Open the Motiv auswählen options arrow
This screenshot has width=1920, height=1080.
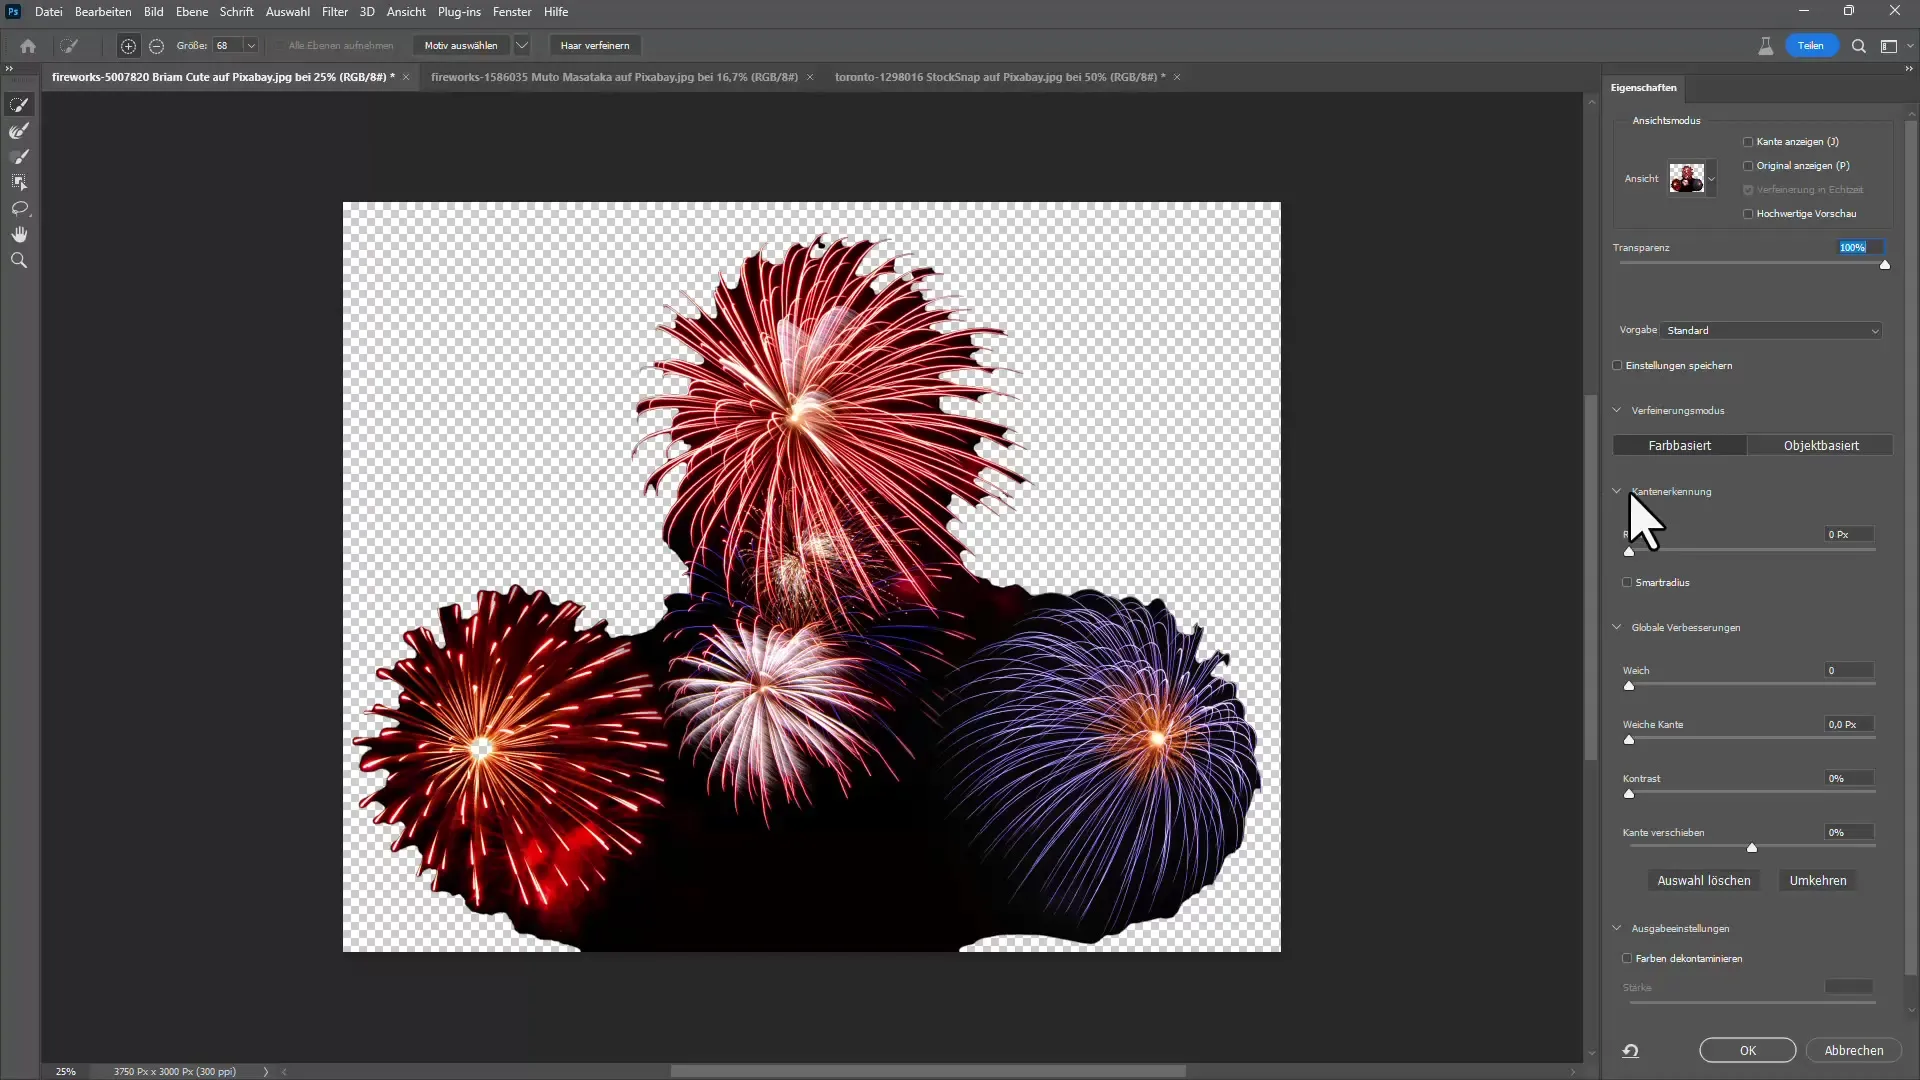[521, 46]
